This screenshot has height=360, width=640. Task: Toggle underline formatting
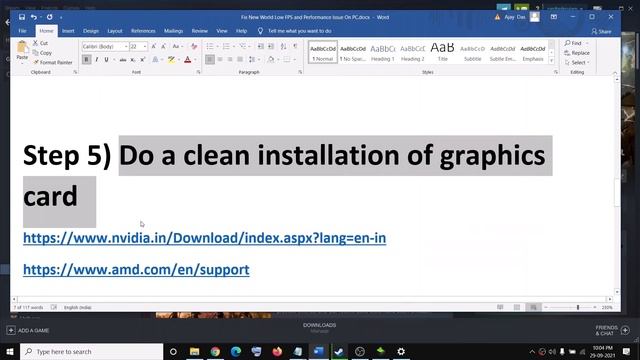(x=107, y=60)
